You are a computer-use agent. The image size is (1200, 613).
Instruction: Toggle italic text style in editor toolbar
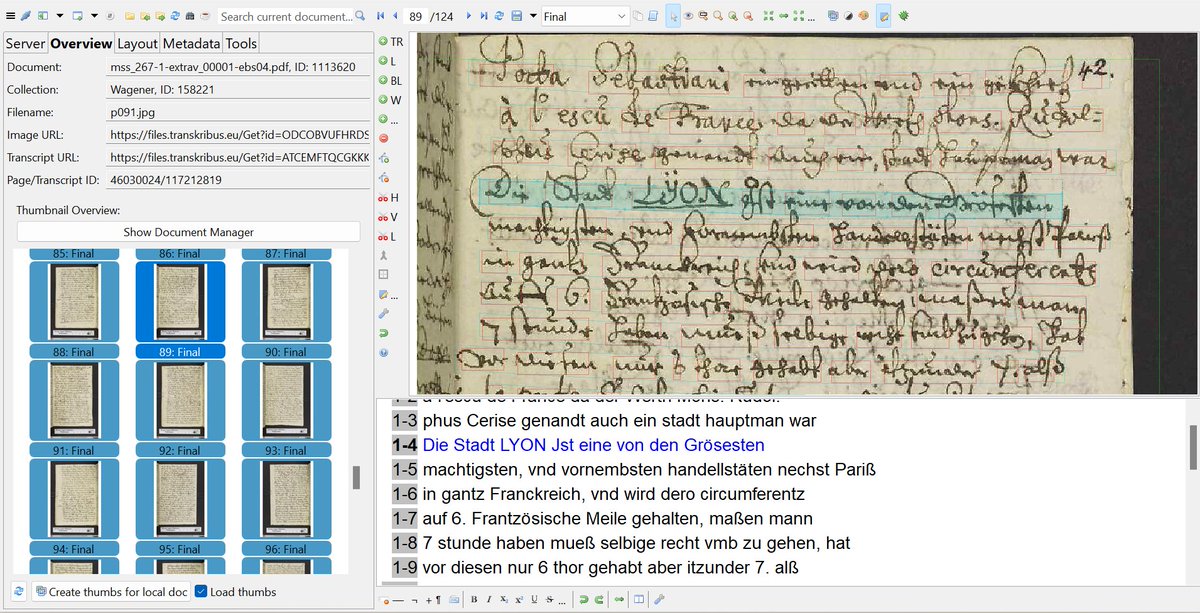pyautogui.click(x=489, y=600)
